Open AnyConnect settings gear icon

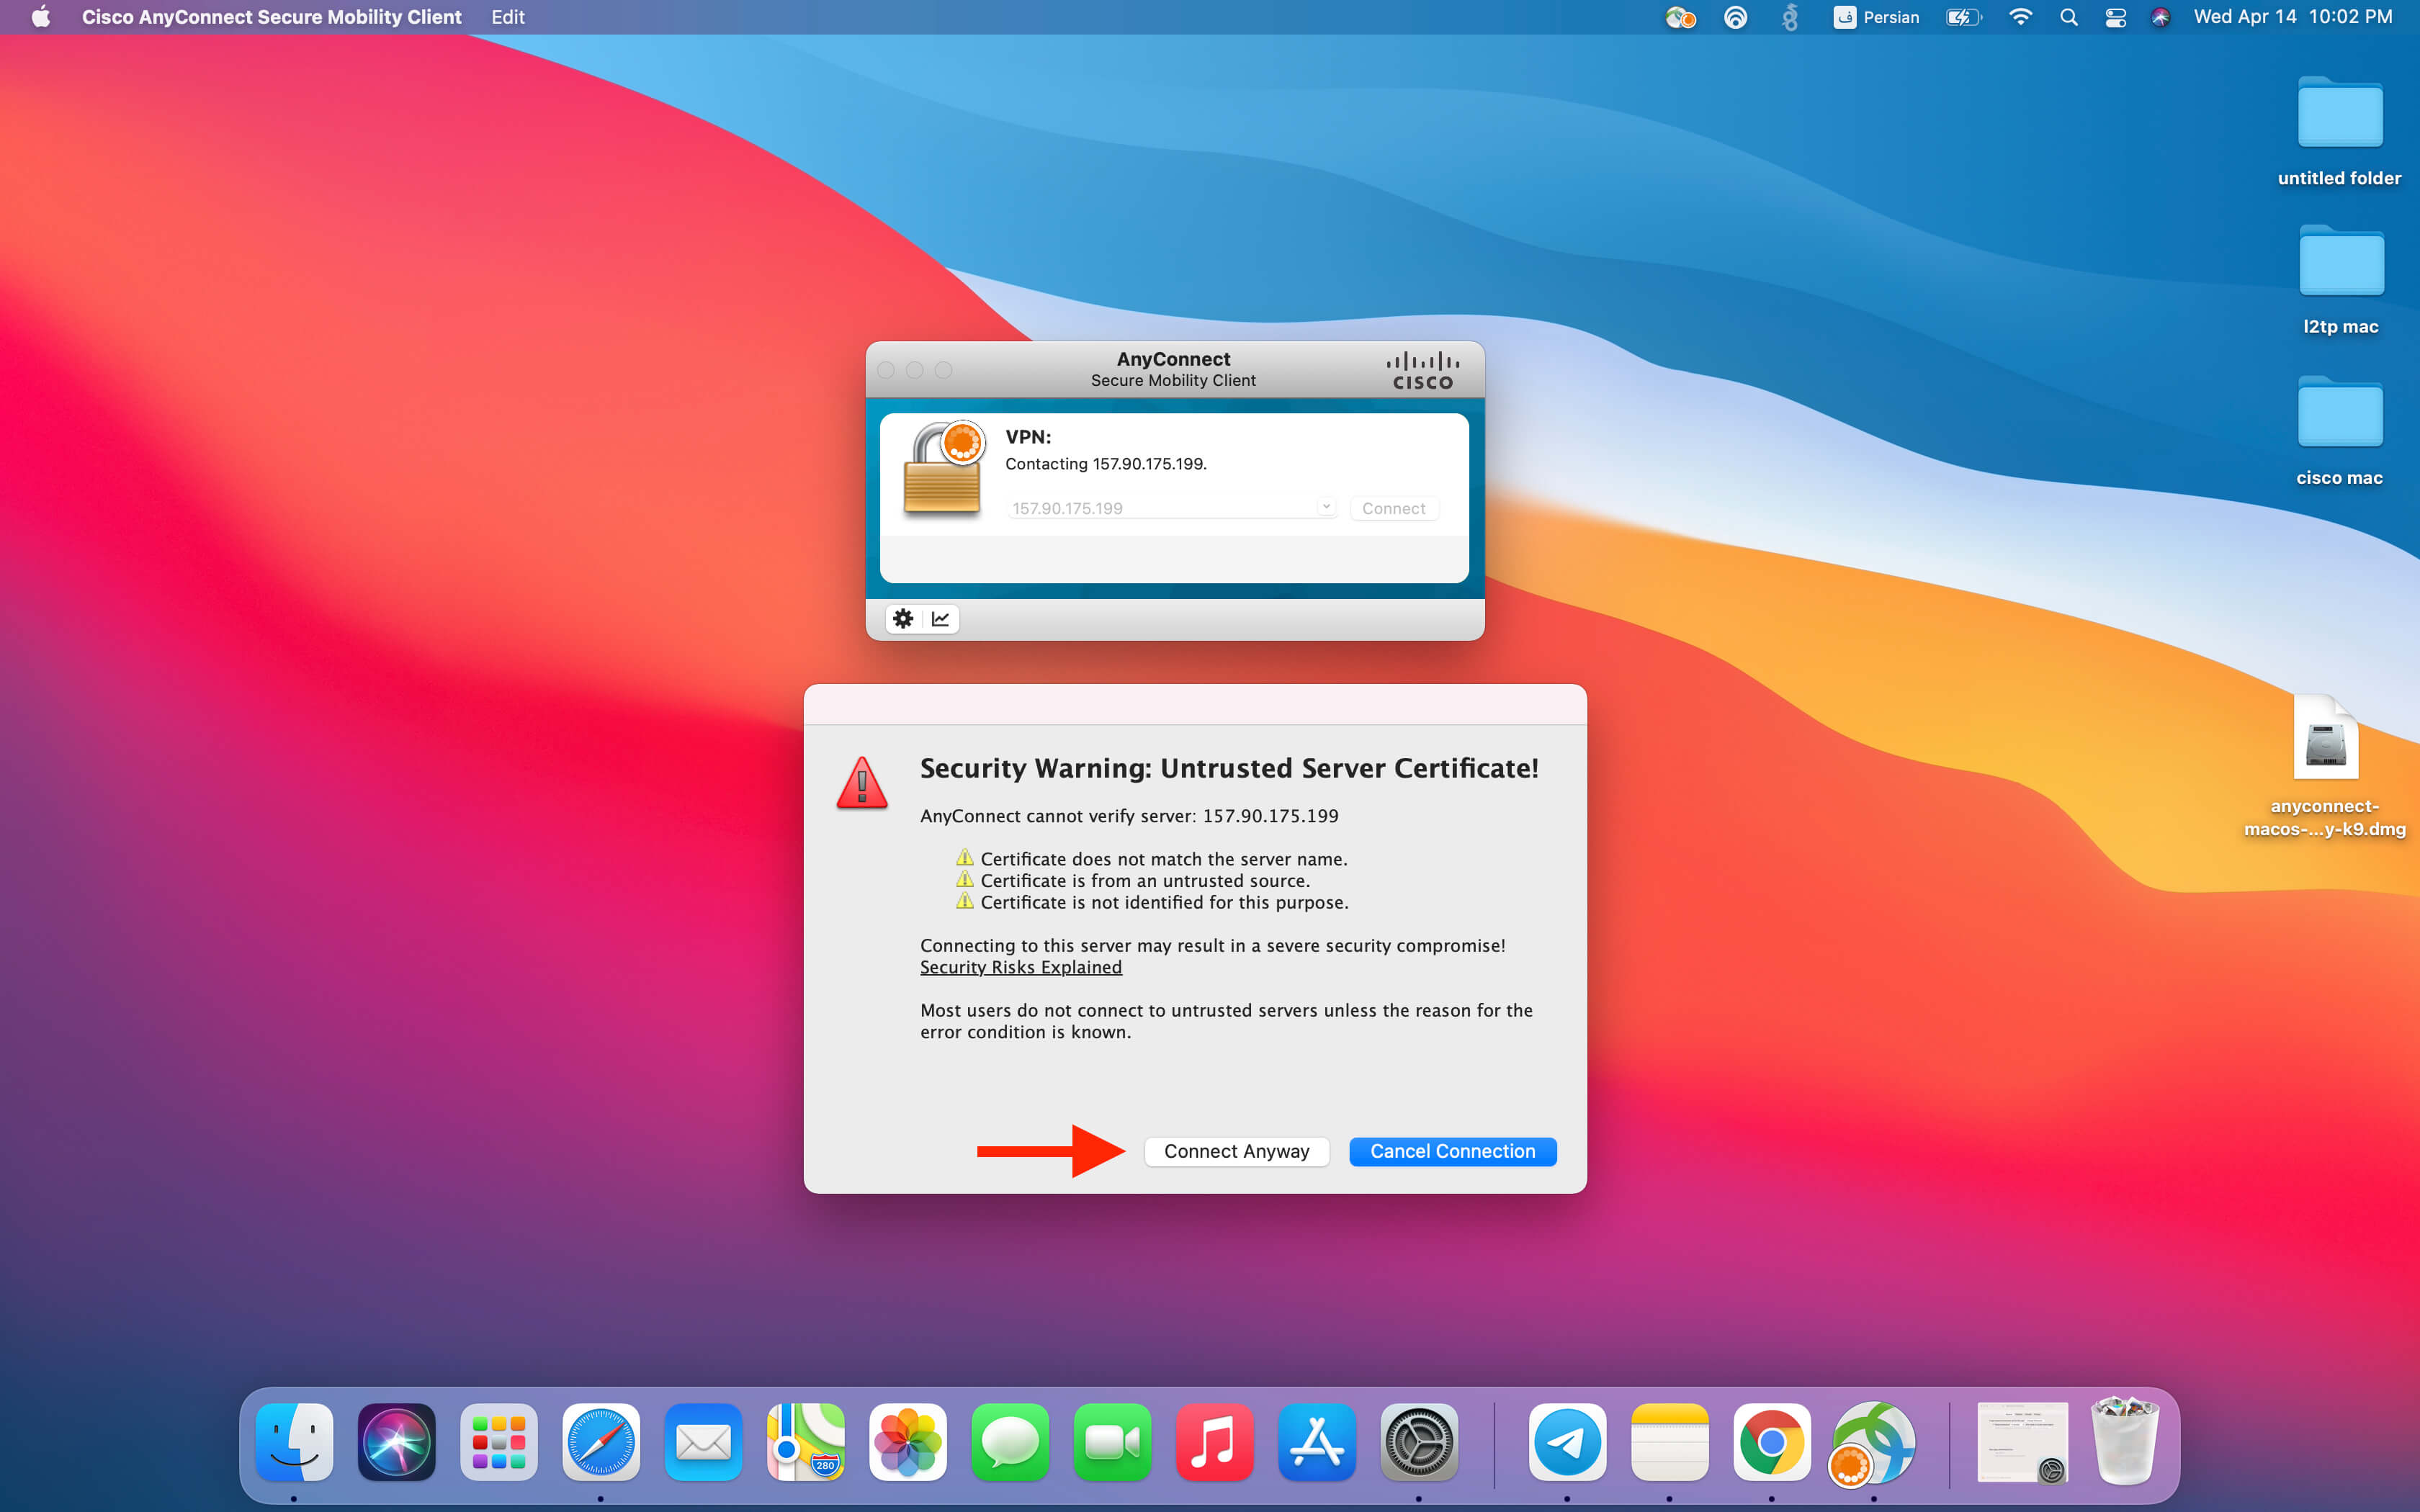903,619
